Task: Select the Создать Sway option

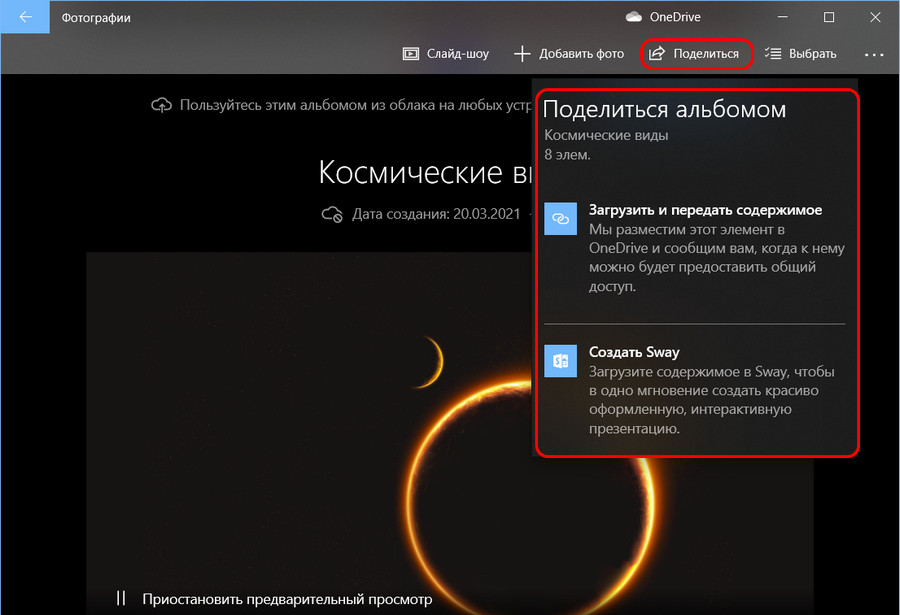Action: pos(634,352)
